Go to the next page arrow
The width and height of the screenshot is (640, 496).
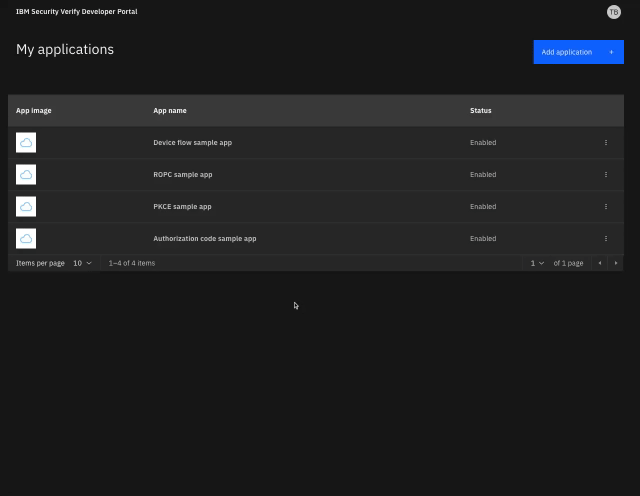pos(616,263)
